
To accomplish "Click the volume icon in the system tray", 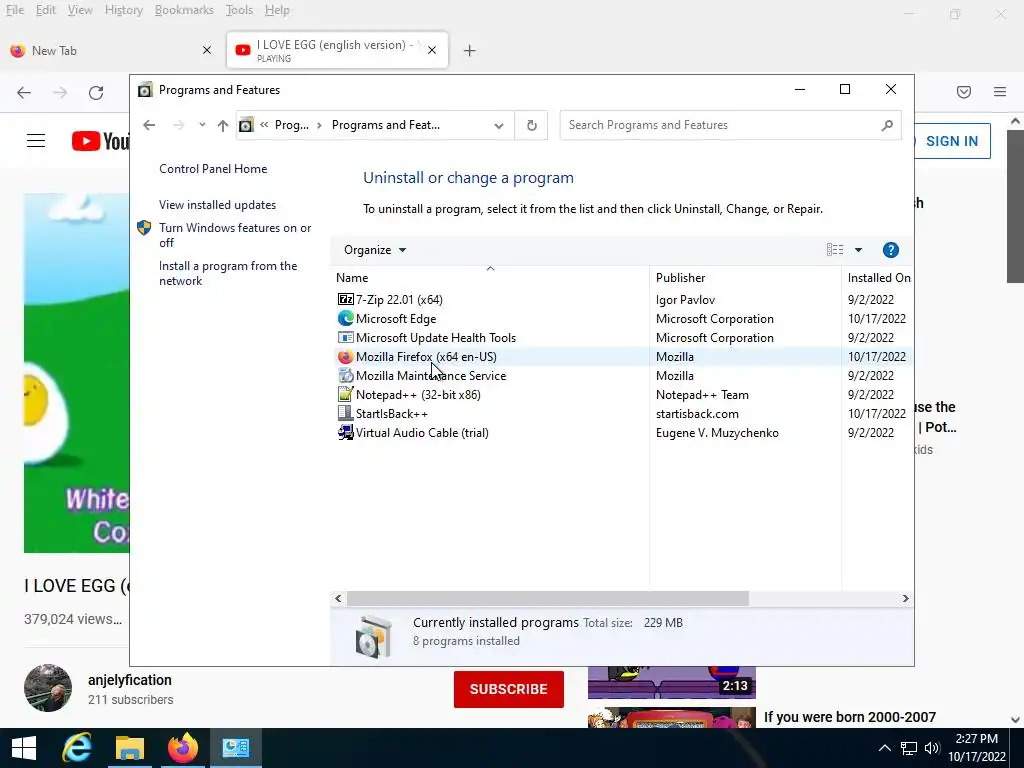I will [x=932, y=748].
